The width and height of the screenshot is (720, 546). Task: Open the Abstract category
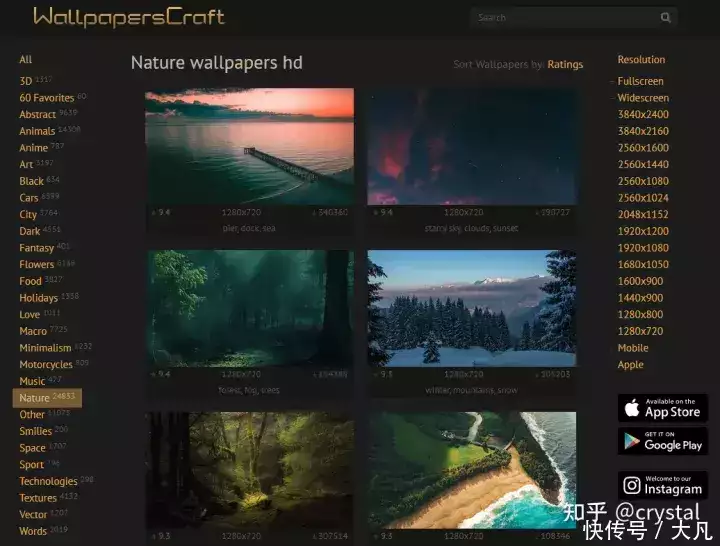pyautogui.click(x=37, y=114)
